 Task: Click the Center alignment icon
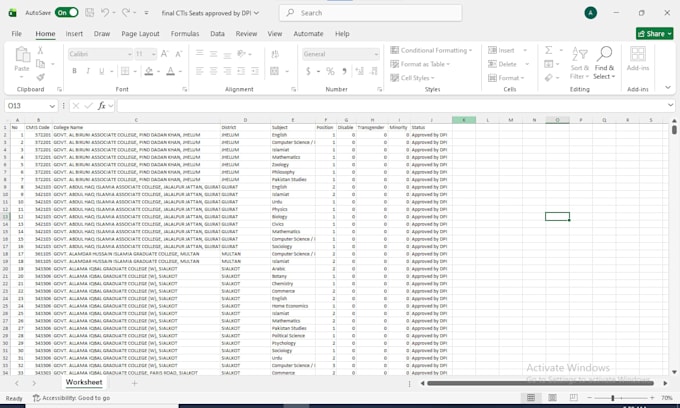pos(213,71)
